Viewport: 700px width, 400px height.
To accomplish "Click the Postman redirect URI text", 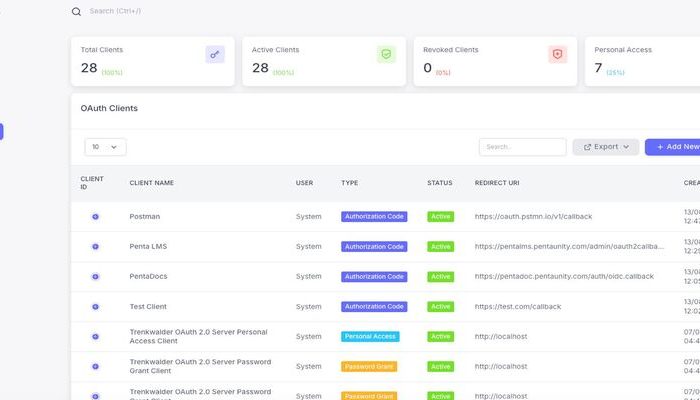I will click(x=533, y=216).
